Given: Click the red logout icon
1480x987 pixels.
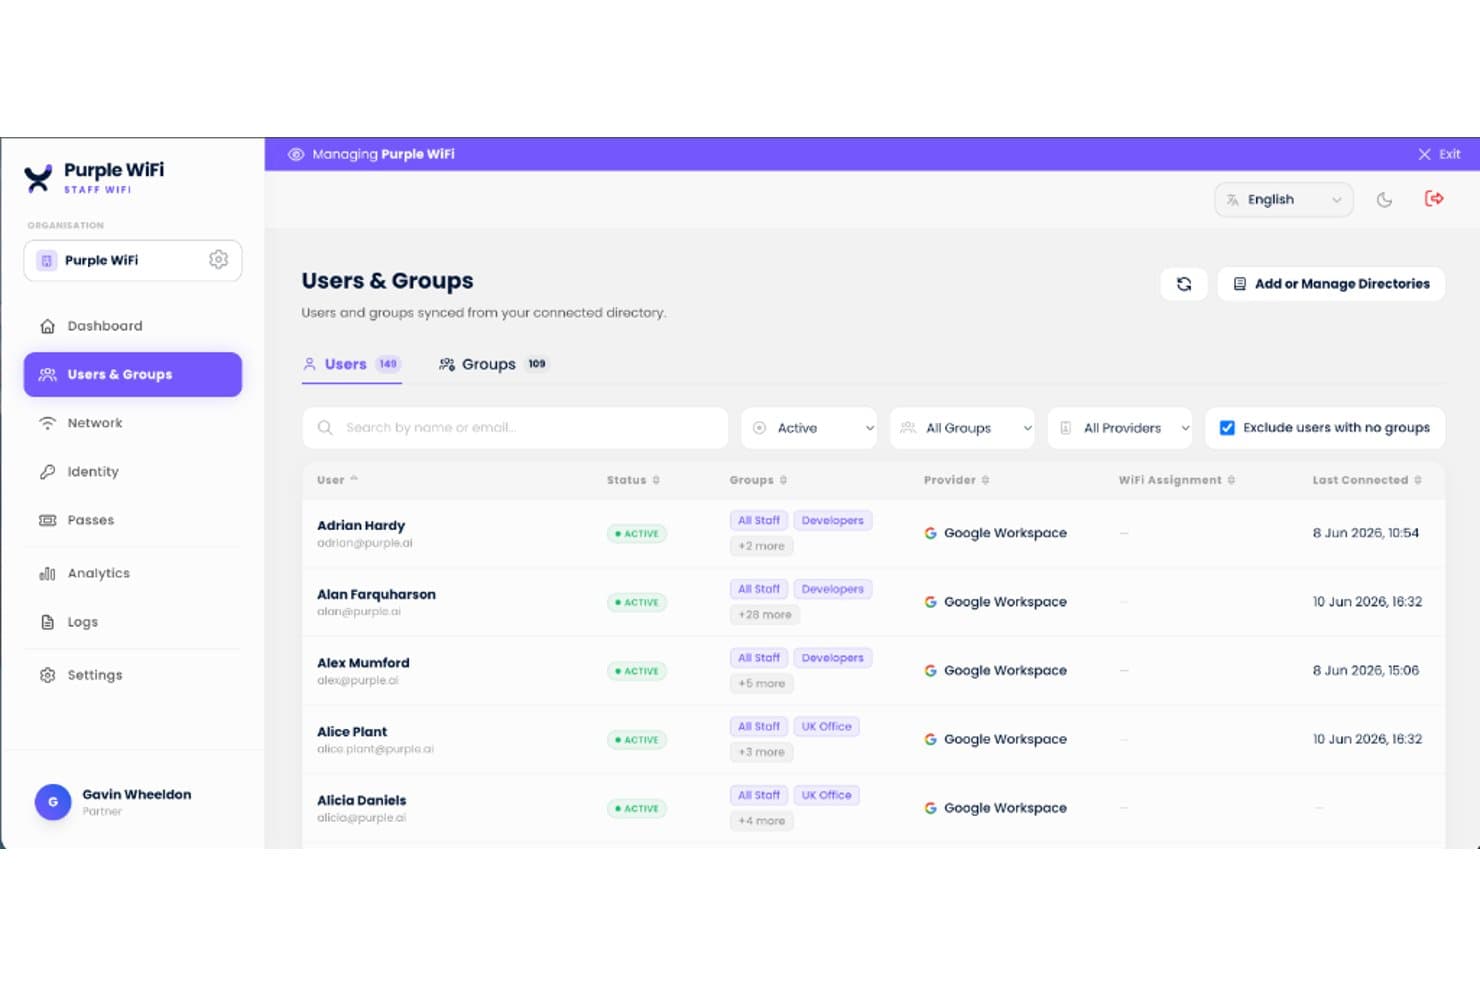Looking at the screenshot, I should (x=1433, y=199).
